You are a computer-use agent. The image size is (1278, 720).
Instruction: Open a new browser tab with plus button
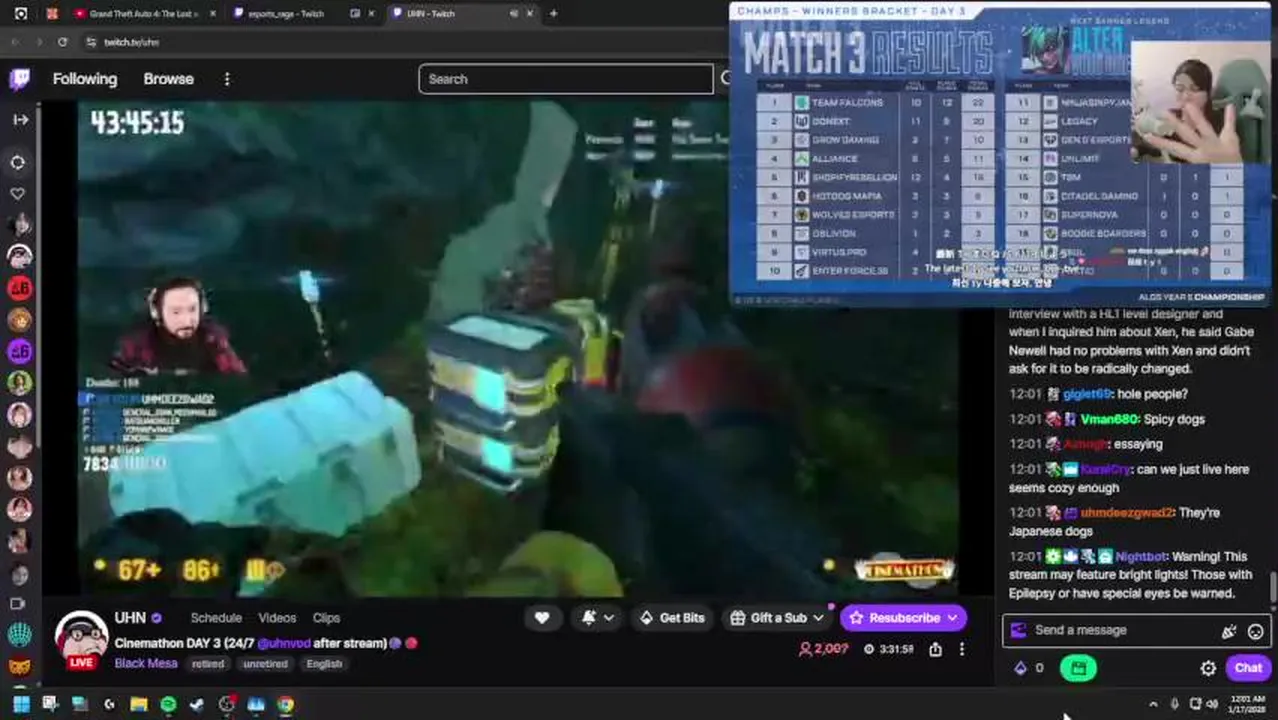pos(553,13)
